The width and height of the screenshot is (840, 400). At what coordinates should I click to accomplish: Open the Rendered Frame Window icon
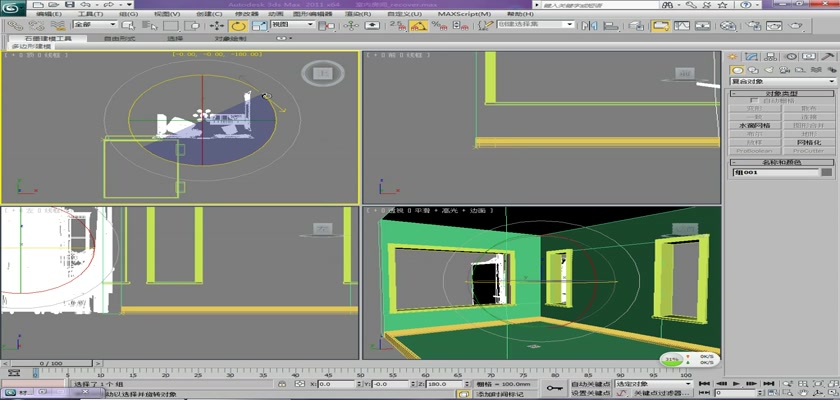[774, 25]
